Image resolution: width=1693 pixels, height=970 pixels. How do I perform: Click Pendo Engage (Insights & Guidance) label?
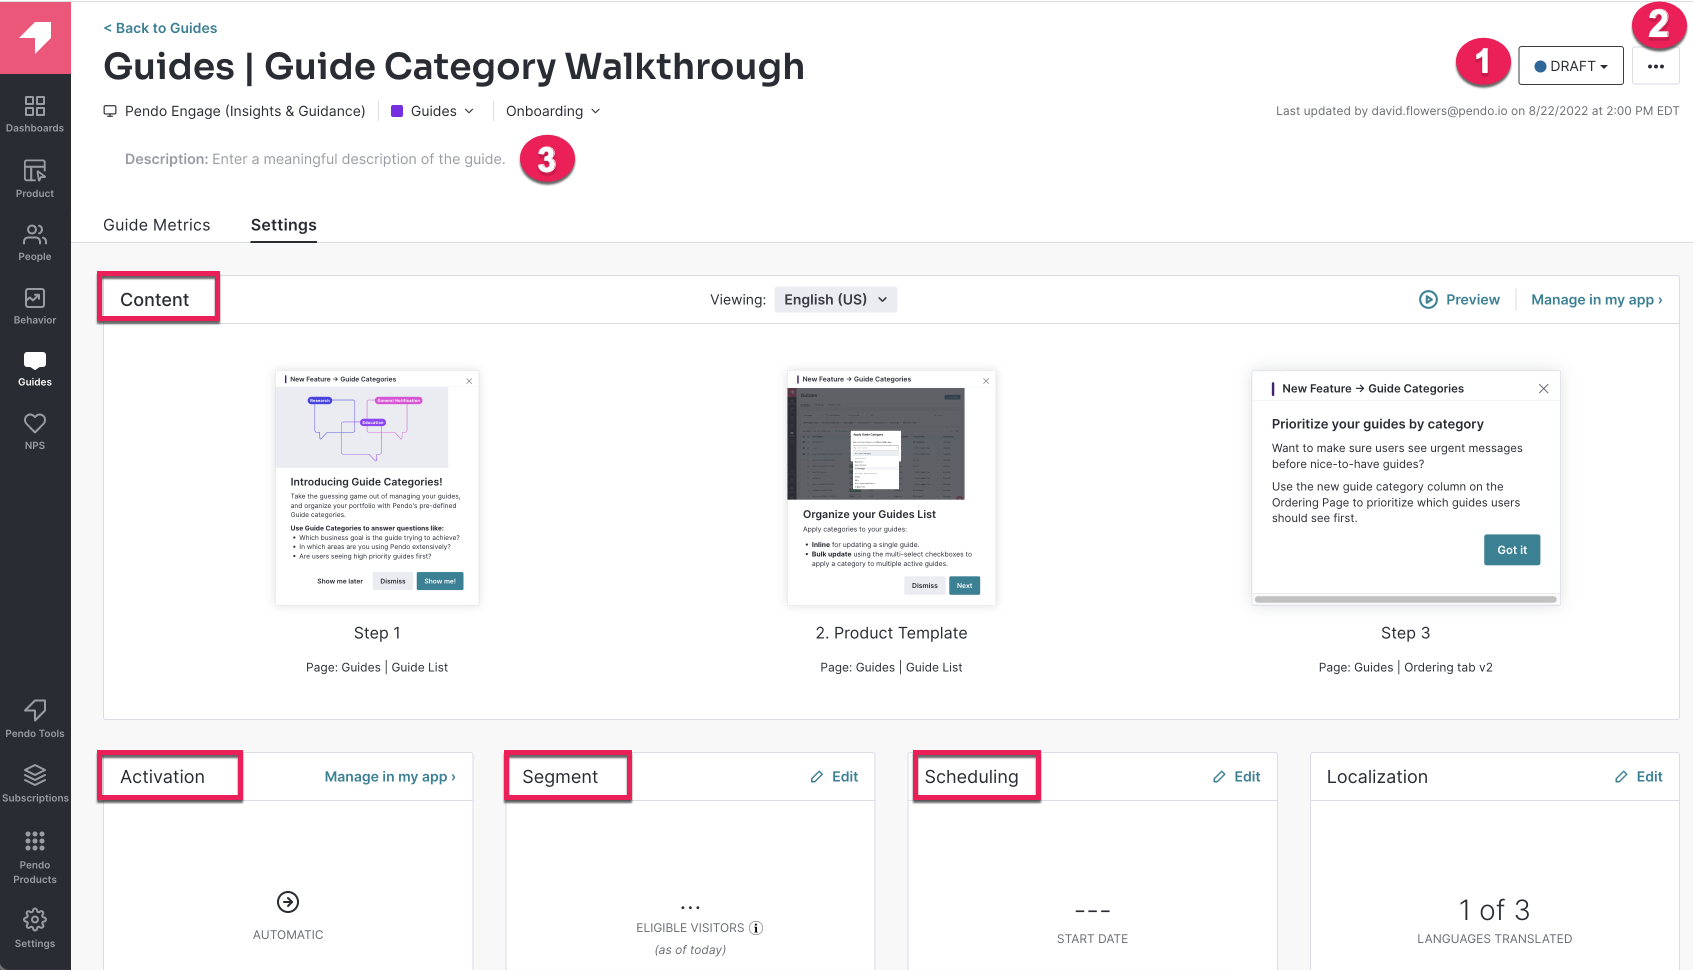tap(245, 111)
